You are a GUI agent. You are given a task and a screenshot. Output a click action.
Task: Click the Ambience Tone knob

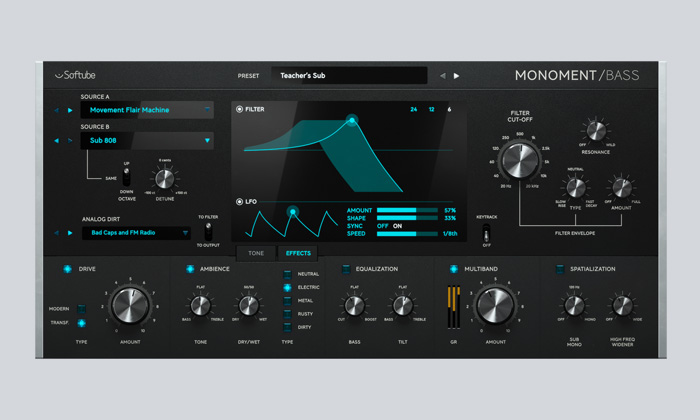point(200,306)
